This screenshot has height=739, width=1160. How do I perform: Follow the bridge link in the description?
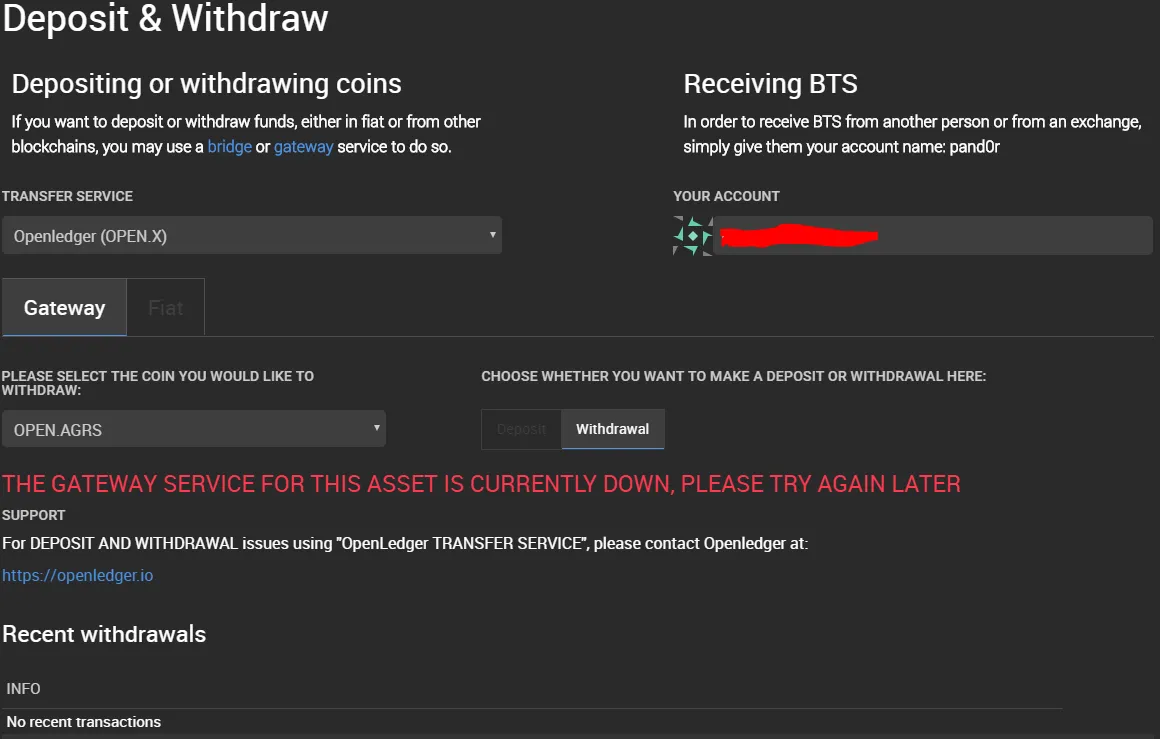coord(229,146)
